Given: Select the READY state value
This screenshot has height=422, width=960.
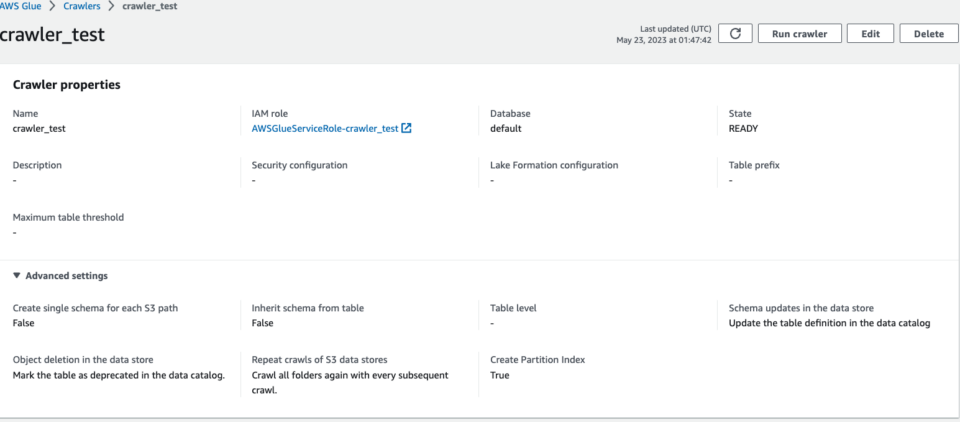Looking at the screenshot, I should click(x=745, y=129).
